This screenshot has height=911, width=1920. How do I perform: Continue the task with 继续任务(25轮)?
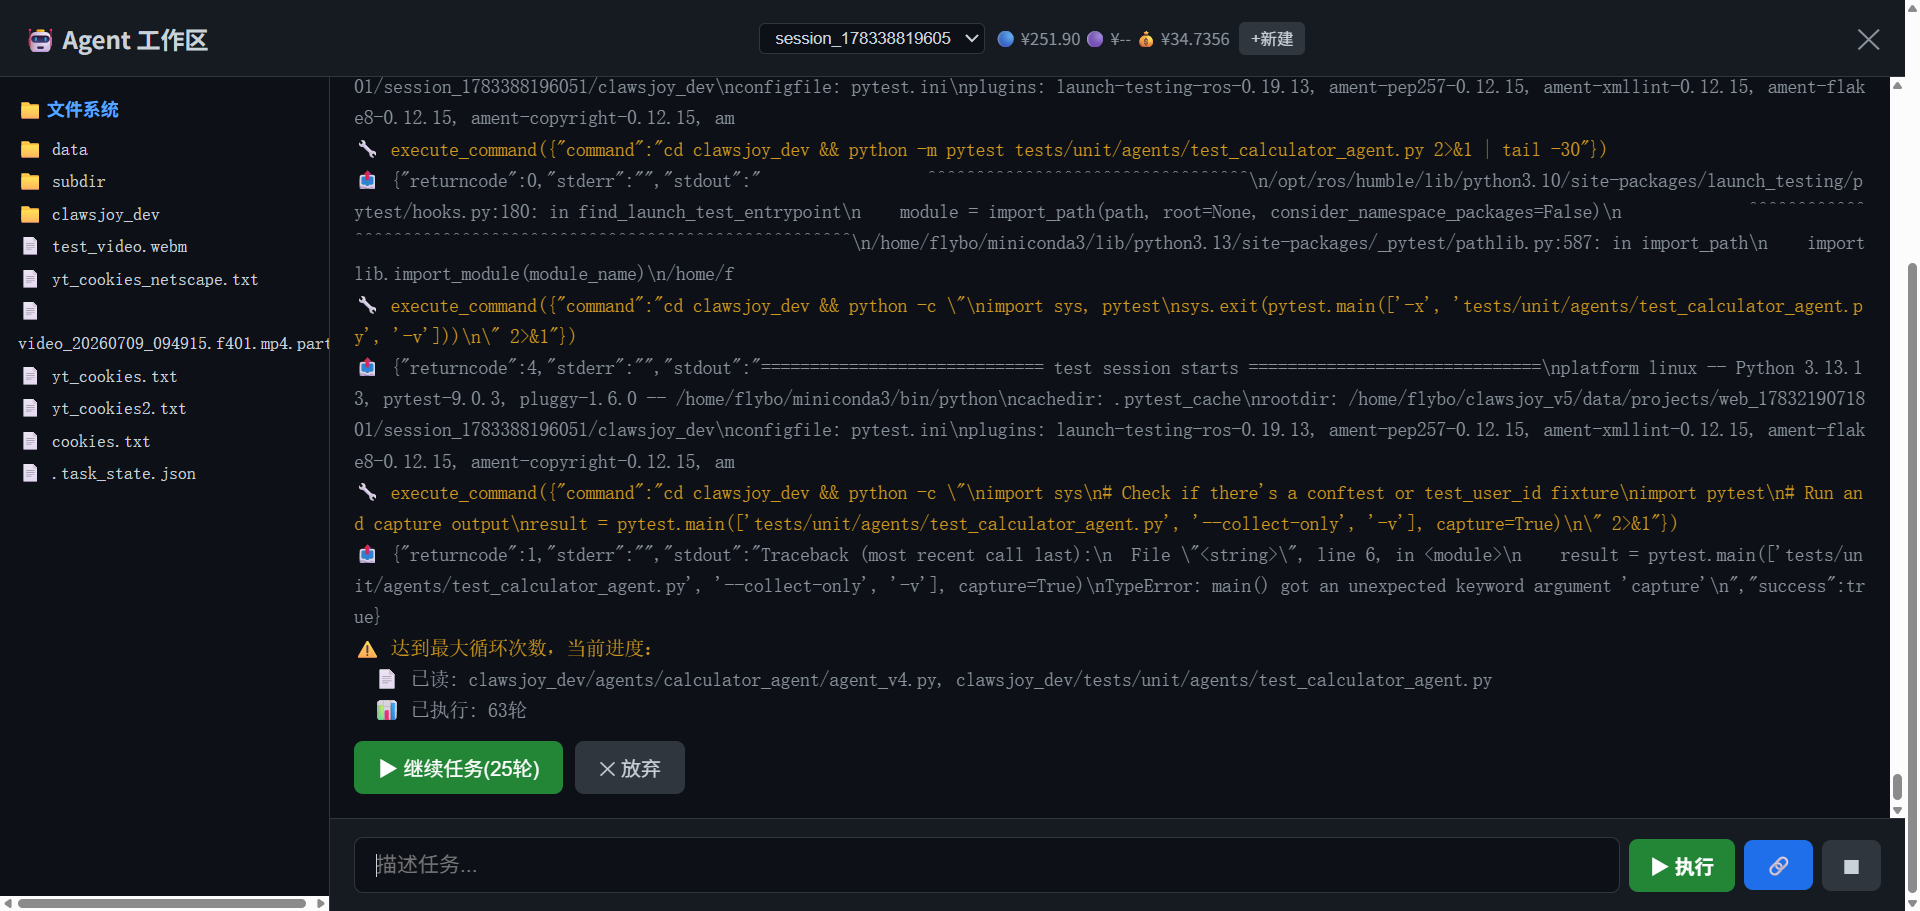point(458,768)
